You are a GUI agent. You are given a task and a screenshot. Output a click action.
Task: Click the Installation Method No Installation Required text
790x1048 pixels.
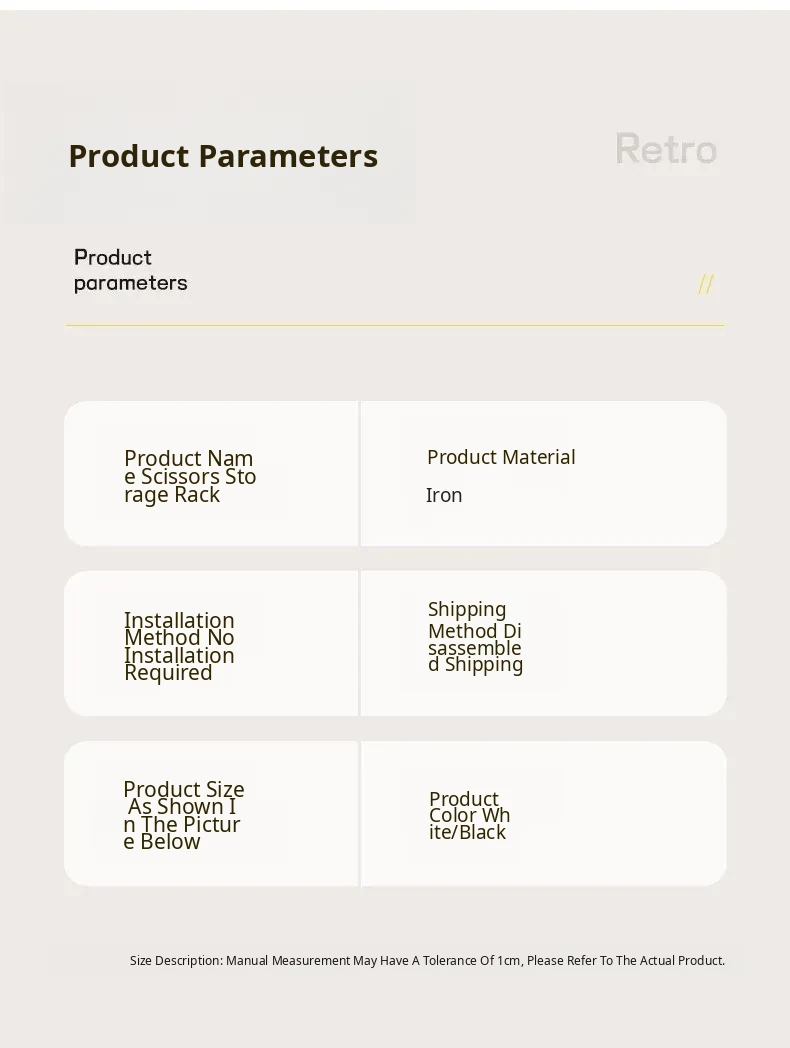[179, 646]
